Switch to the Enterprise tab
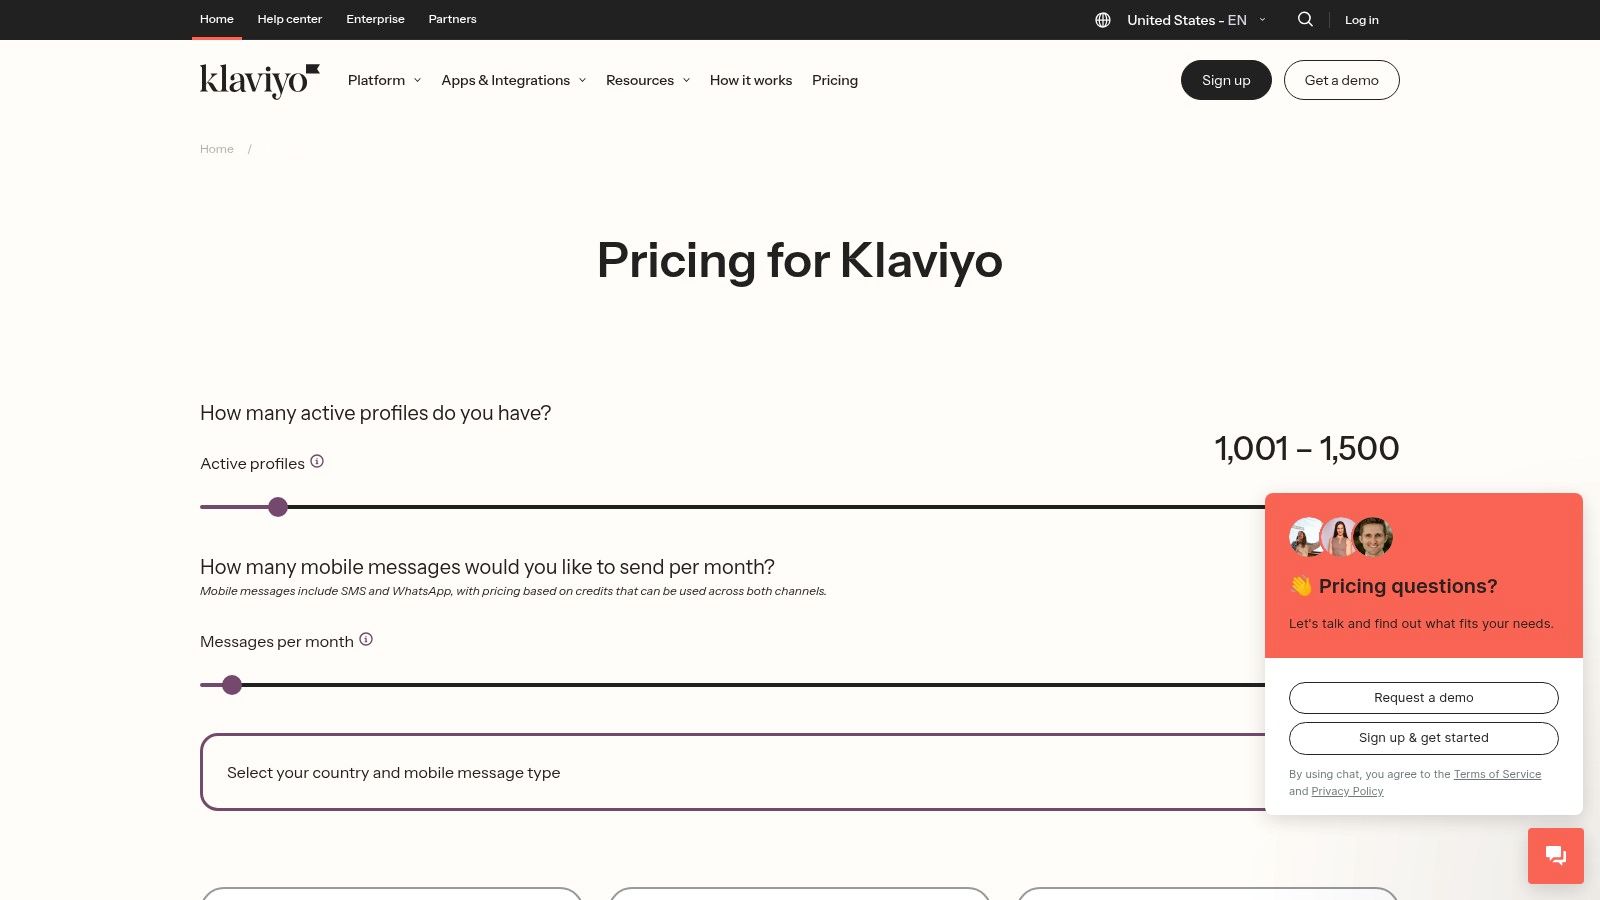 375,19
